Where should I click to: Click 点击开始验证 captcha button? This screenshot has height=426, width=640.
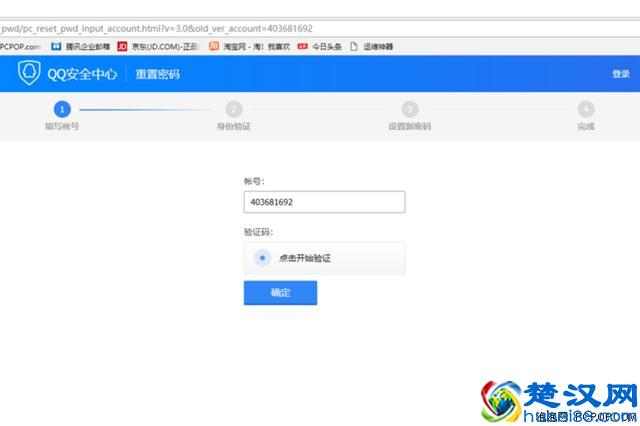[324, 258]
